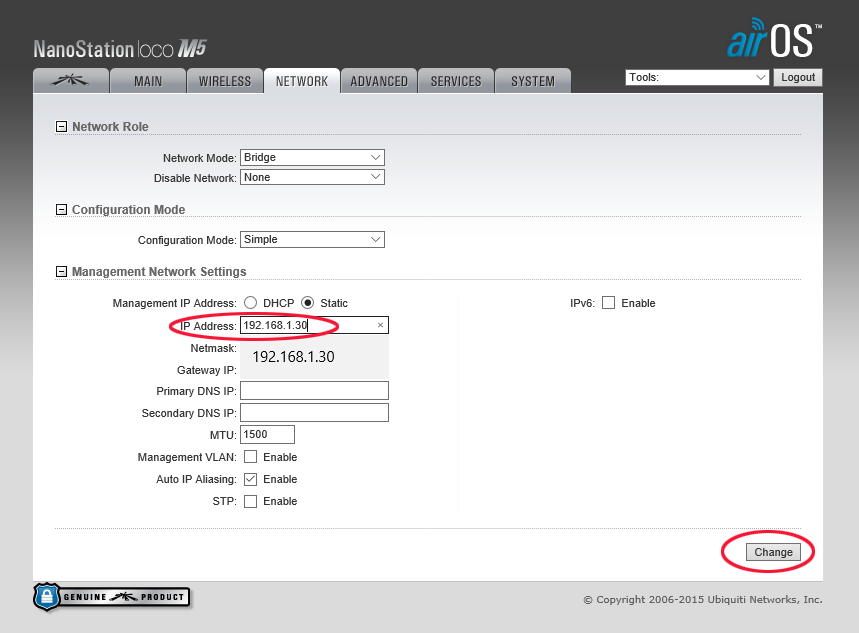Switch to the Wireless tab

tap(225, 81)
